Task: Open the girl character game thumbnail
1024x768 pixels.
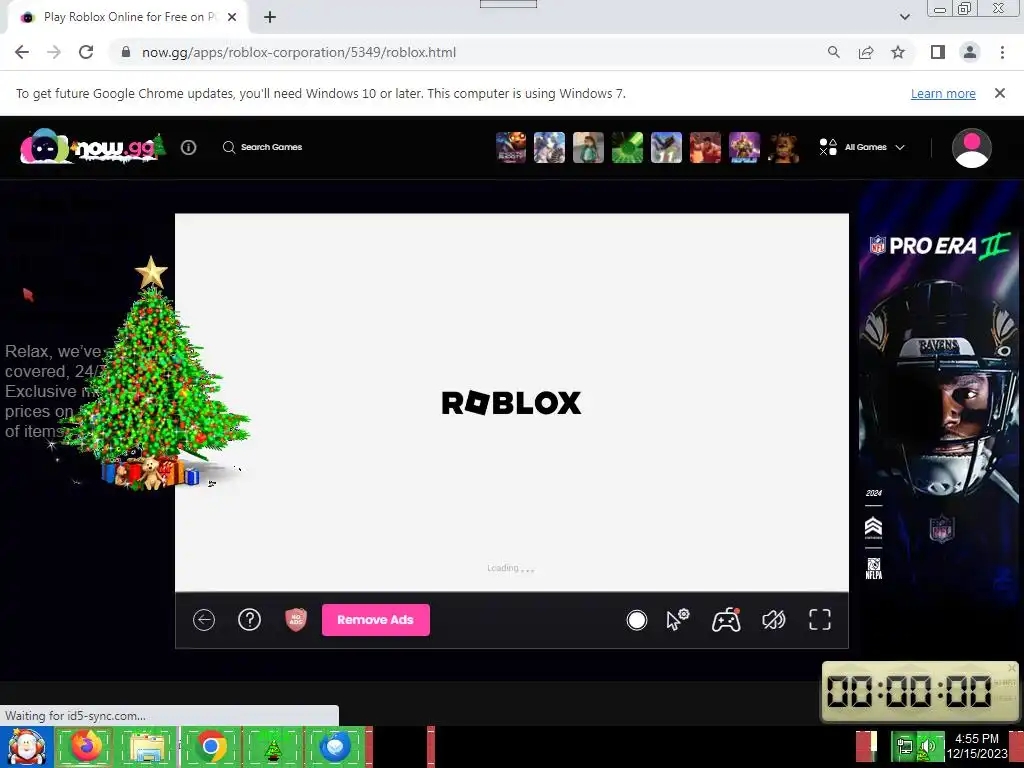Action: pyautogui.click(x=588, y=147)
